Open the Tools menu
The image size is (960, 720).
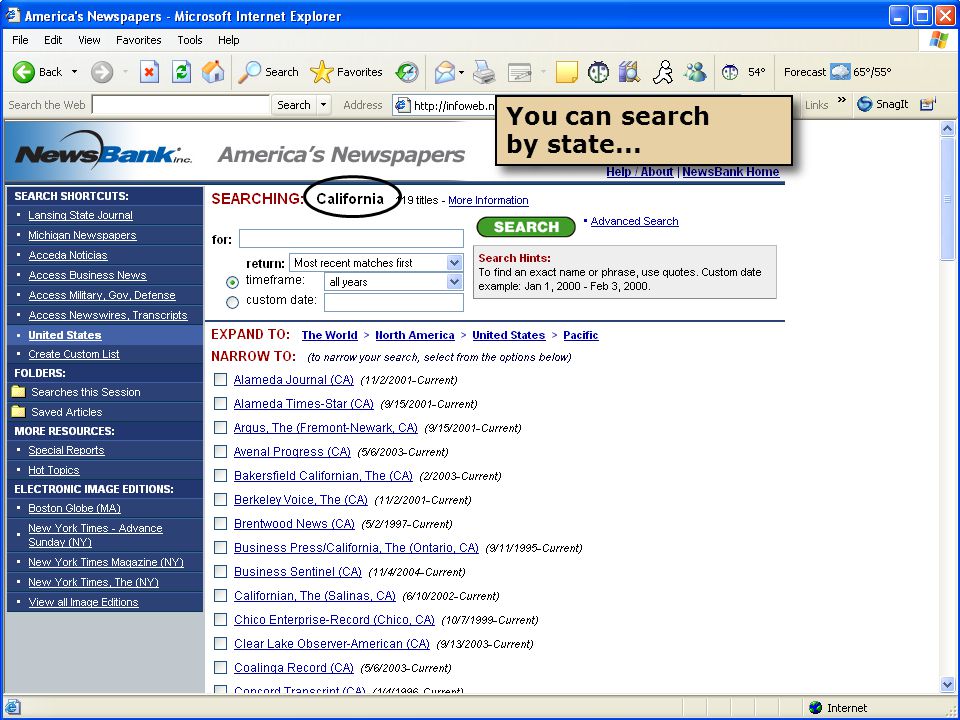[x=190, y=40]
